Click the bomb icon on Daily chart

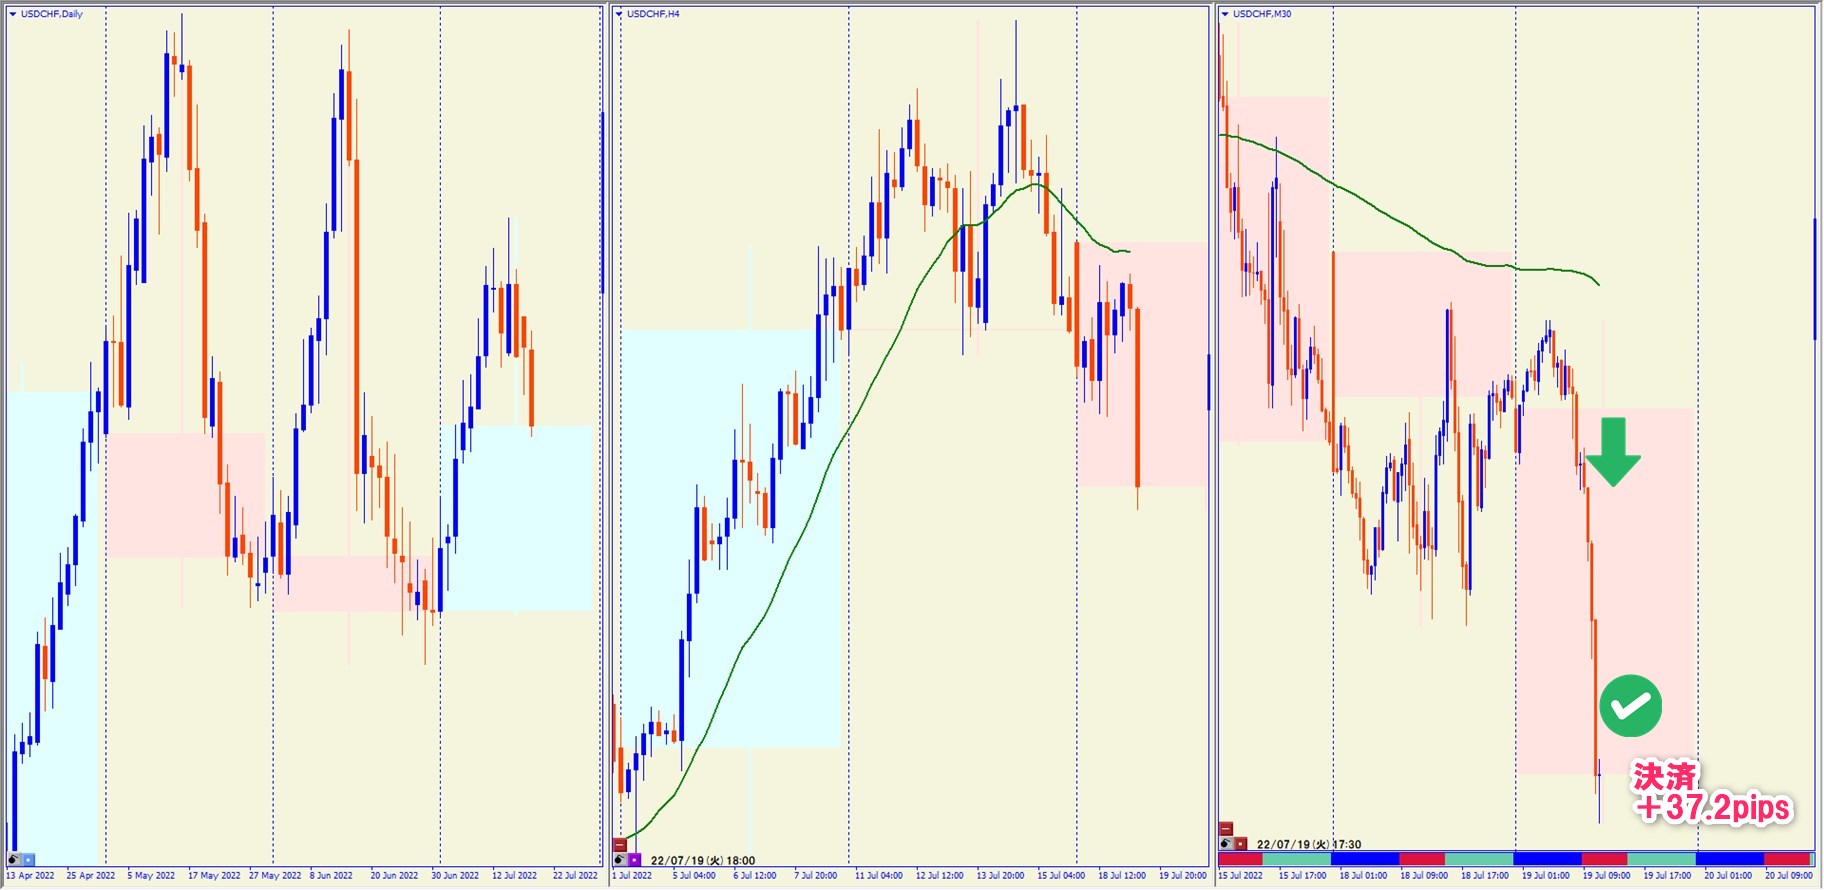pos(14,859)
